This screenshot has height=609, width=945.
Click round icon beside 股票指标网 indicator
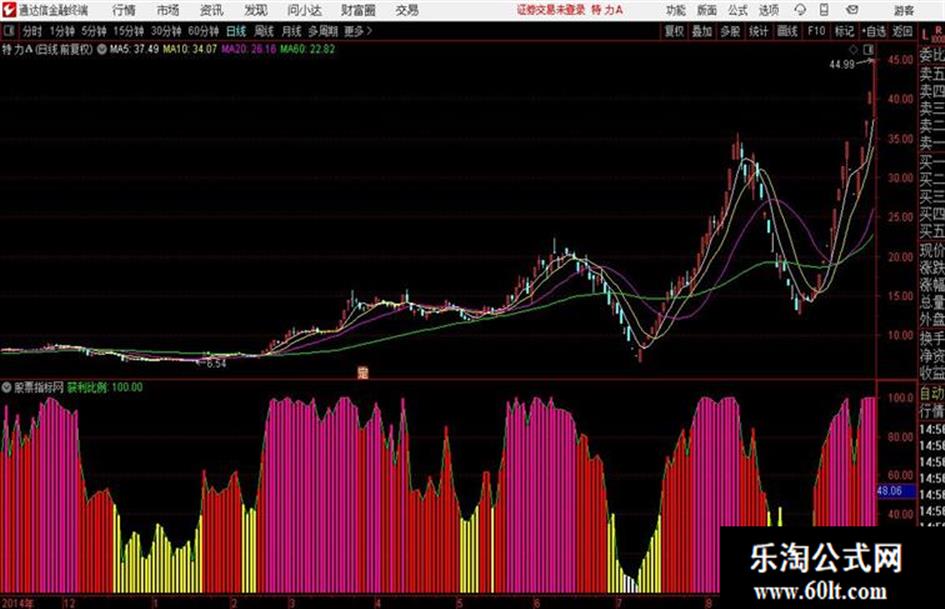(x=7, y=387)
